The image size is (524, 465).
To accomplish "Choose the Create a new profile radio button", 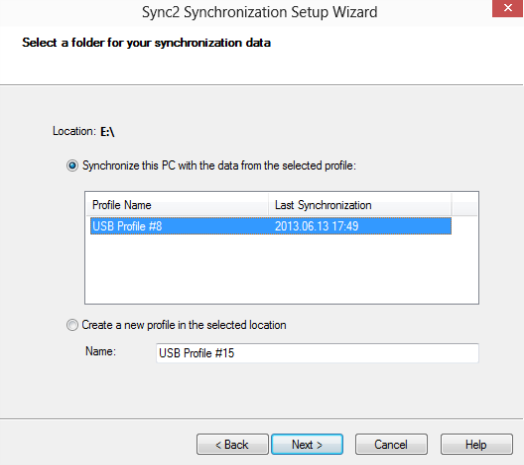I will click(72, 325).
